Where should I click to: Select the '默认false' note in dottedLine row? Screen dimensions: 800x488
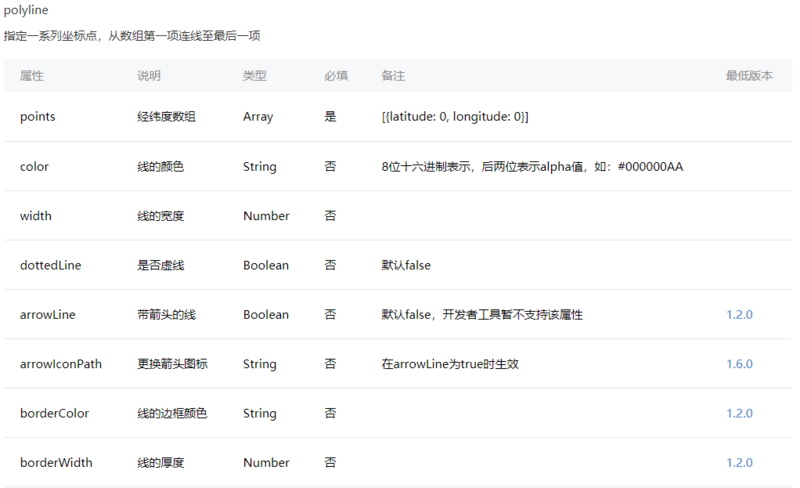pyautogui.click(x=406, y=265)
